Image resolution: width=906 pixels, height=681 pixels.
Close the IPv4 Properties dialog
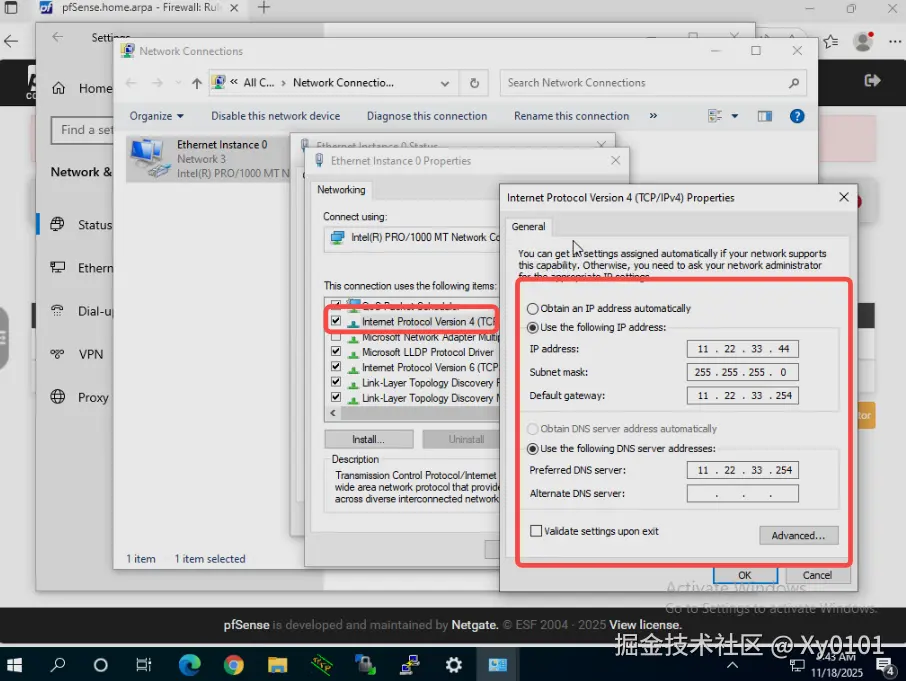[844, 198]
